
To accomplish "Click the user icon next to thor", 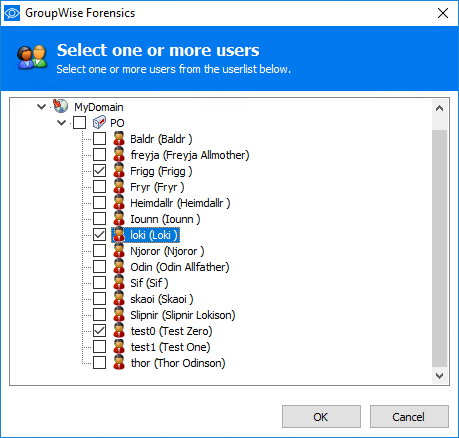I will pos(119,362).
